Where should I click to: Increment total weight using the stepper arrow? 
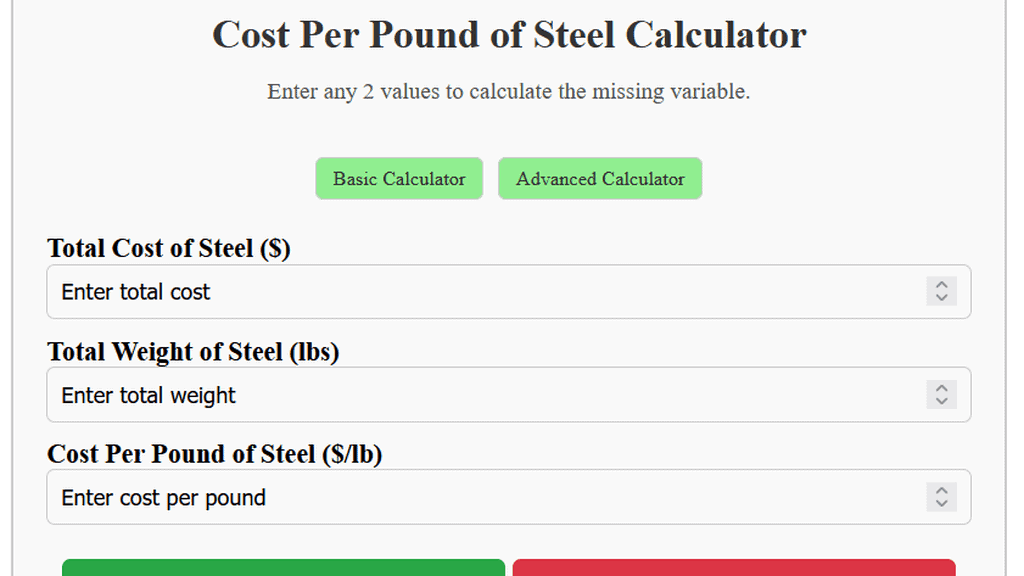pos(941,389)
